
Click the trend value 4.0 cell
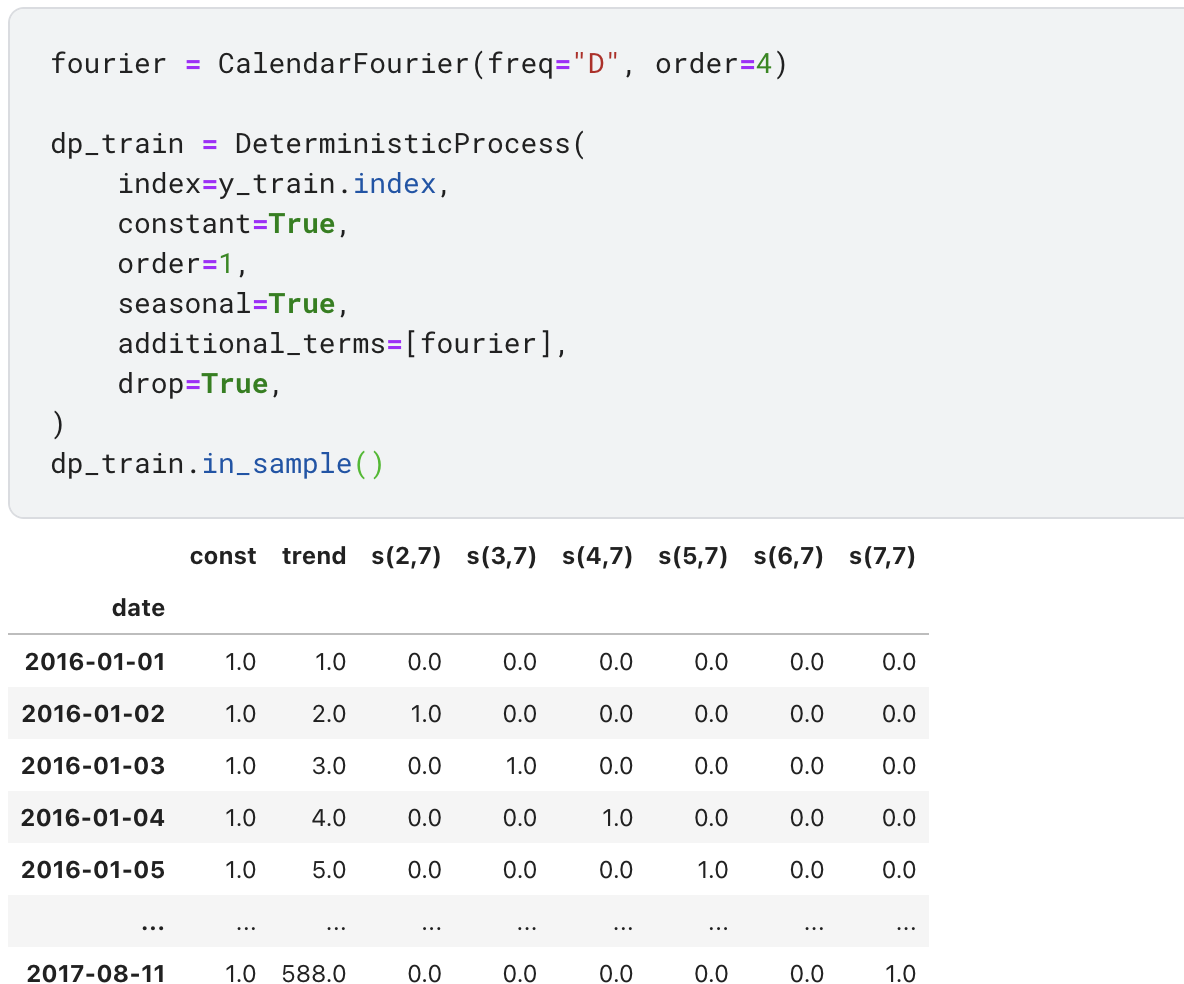(x=328, y=818)
